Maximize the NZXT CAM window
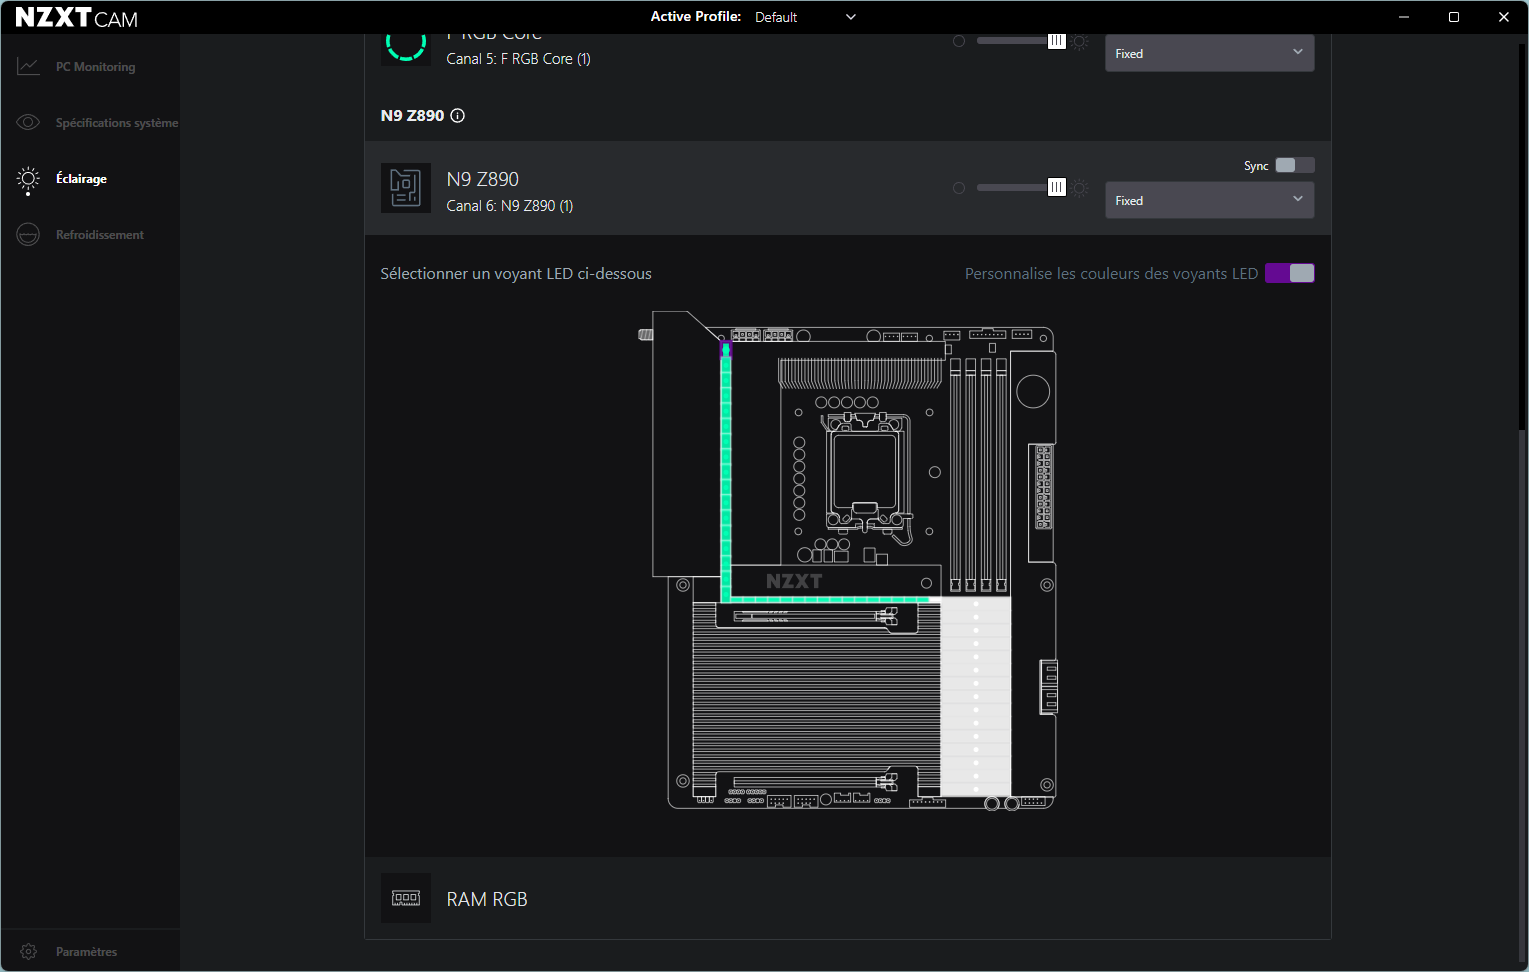This screenshot has width=1529, height=972. [x=1454, y=17]
